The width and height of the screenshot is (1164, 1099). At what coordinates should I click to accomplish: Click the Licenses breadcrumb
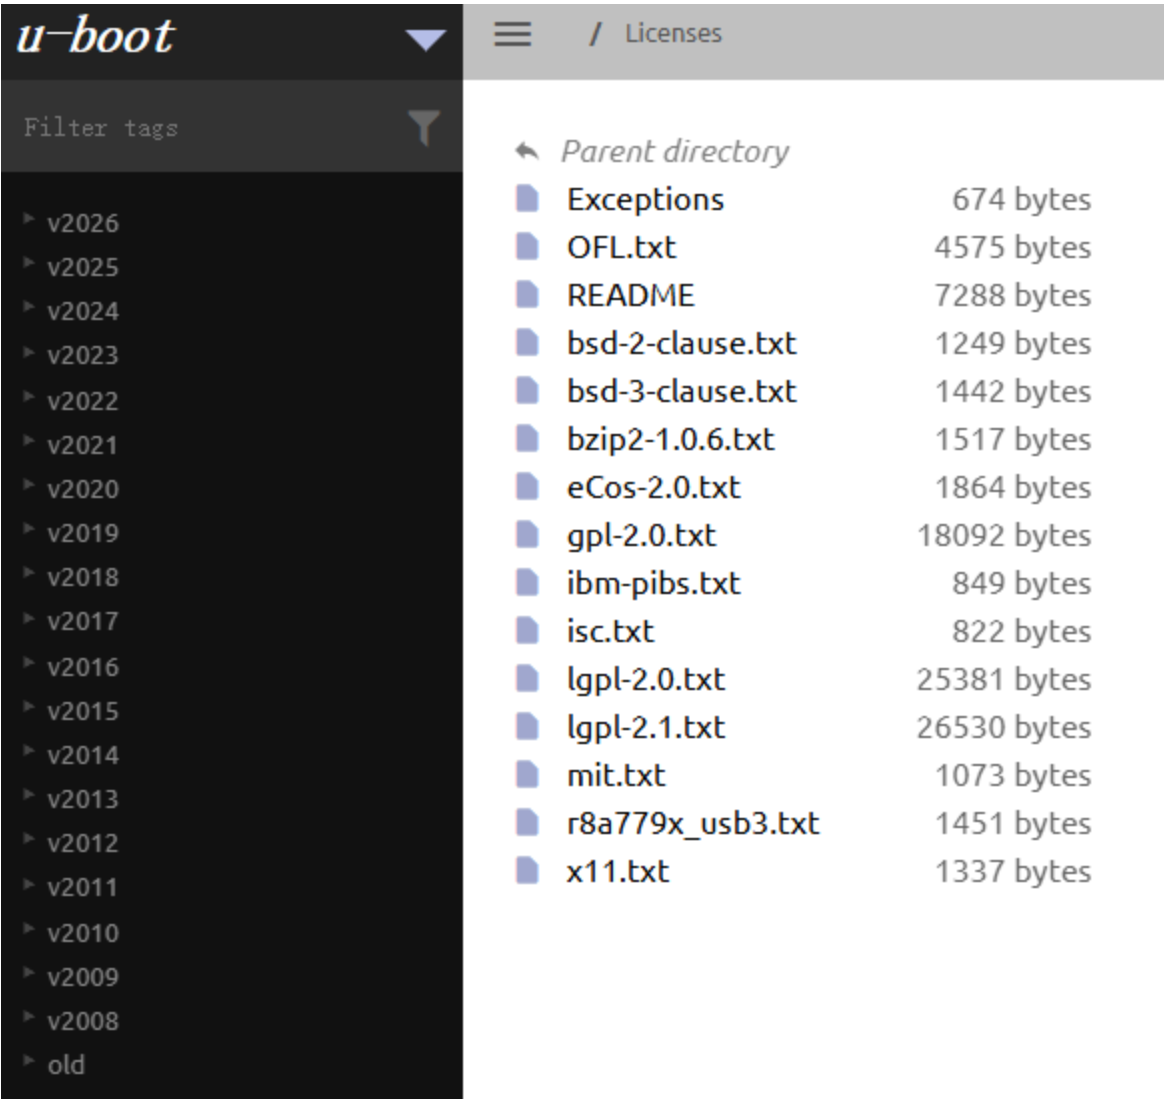[x=673, y=33]
